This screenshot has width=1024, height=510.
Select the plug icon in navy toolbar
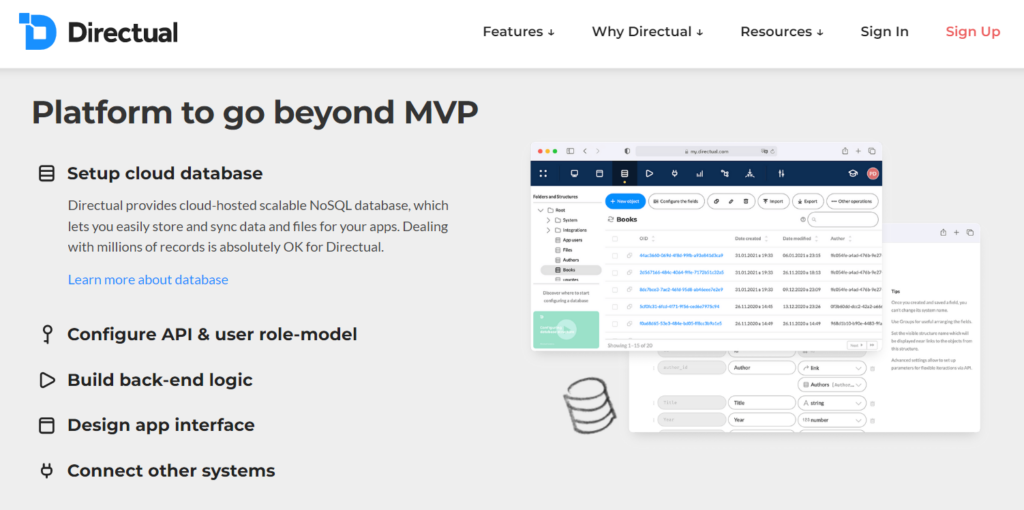click(x=674, y=173)
